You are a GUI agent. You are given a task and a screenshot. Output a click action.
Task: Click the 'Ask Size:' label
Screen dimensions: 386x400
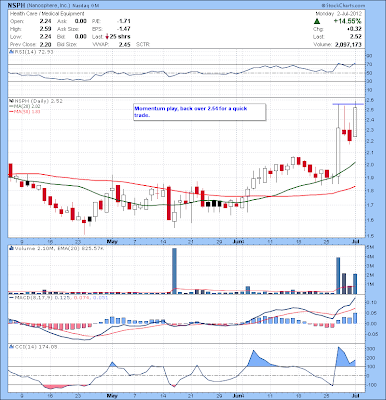coord(68,29)
